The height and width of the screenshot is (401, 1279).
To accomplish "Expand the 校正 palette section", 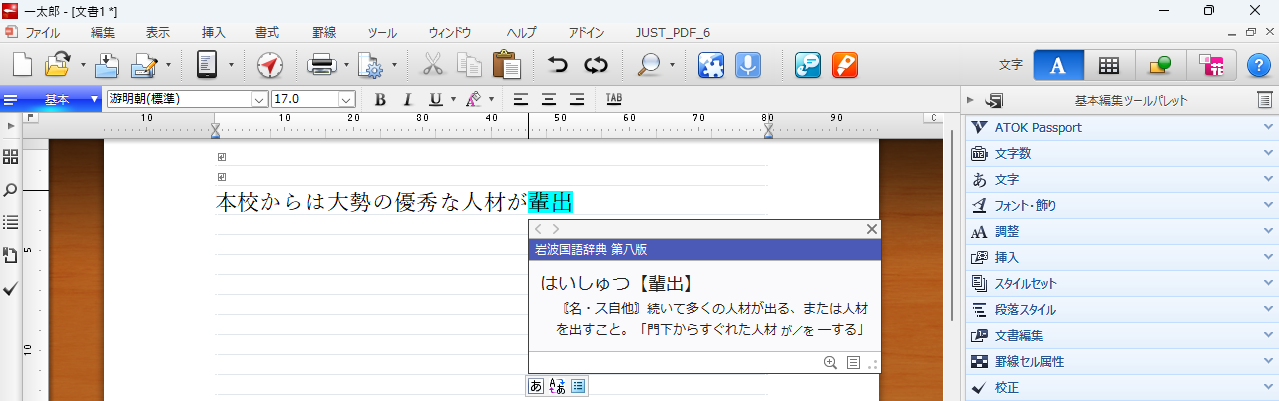I will tap(1120, 388).
